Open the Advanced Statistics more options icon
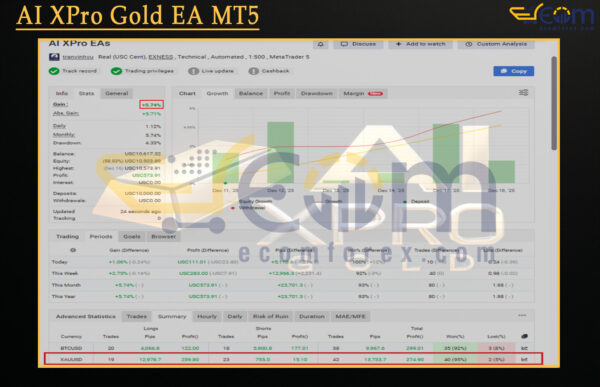Image resolution: width=600 pixels, height=387 pixels. click(522, 315)
